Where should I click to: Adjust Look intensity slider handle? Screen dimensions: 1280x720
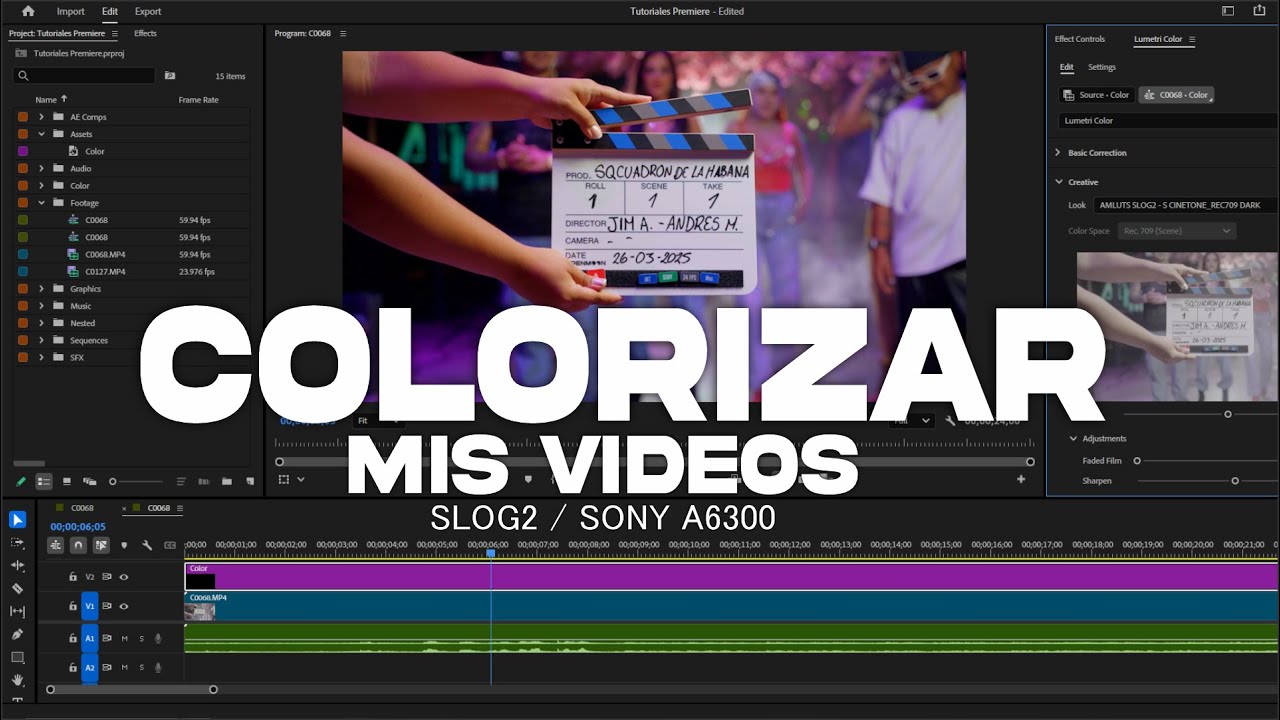click(x=1228, y=414)
